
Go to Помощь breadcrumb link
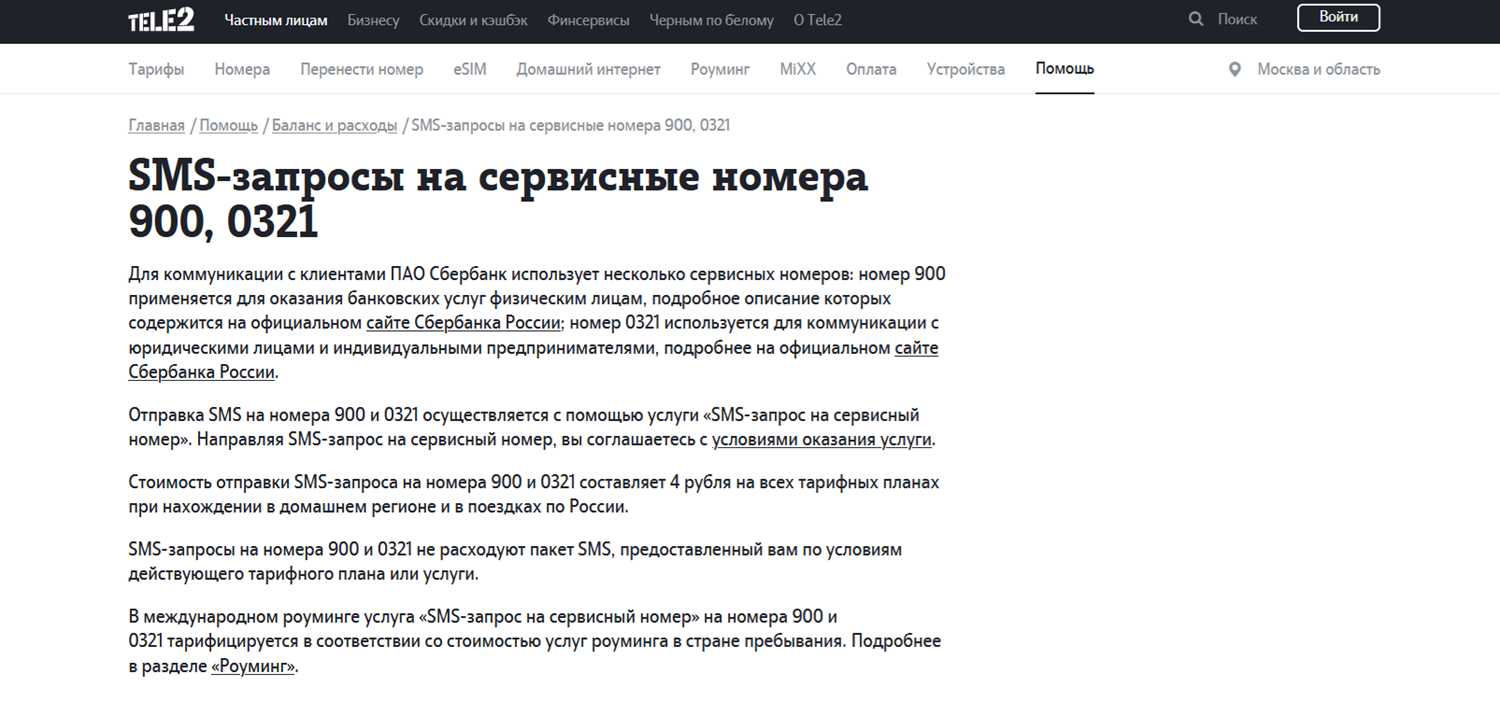click(228, 125)
